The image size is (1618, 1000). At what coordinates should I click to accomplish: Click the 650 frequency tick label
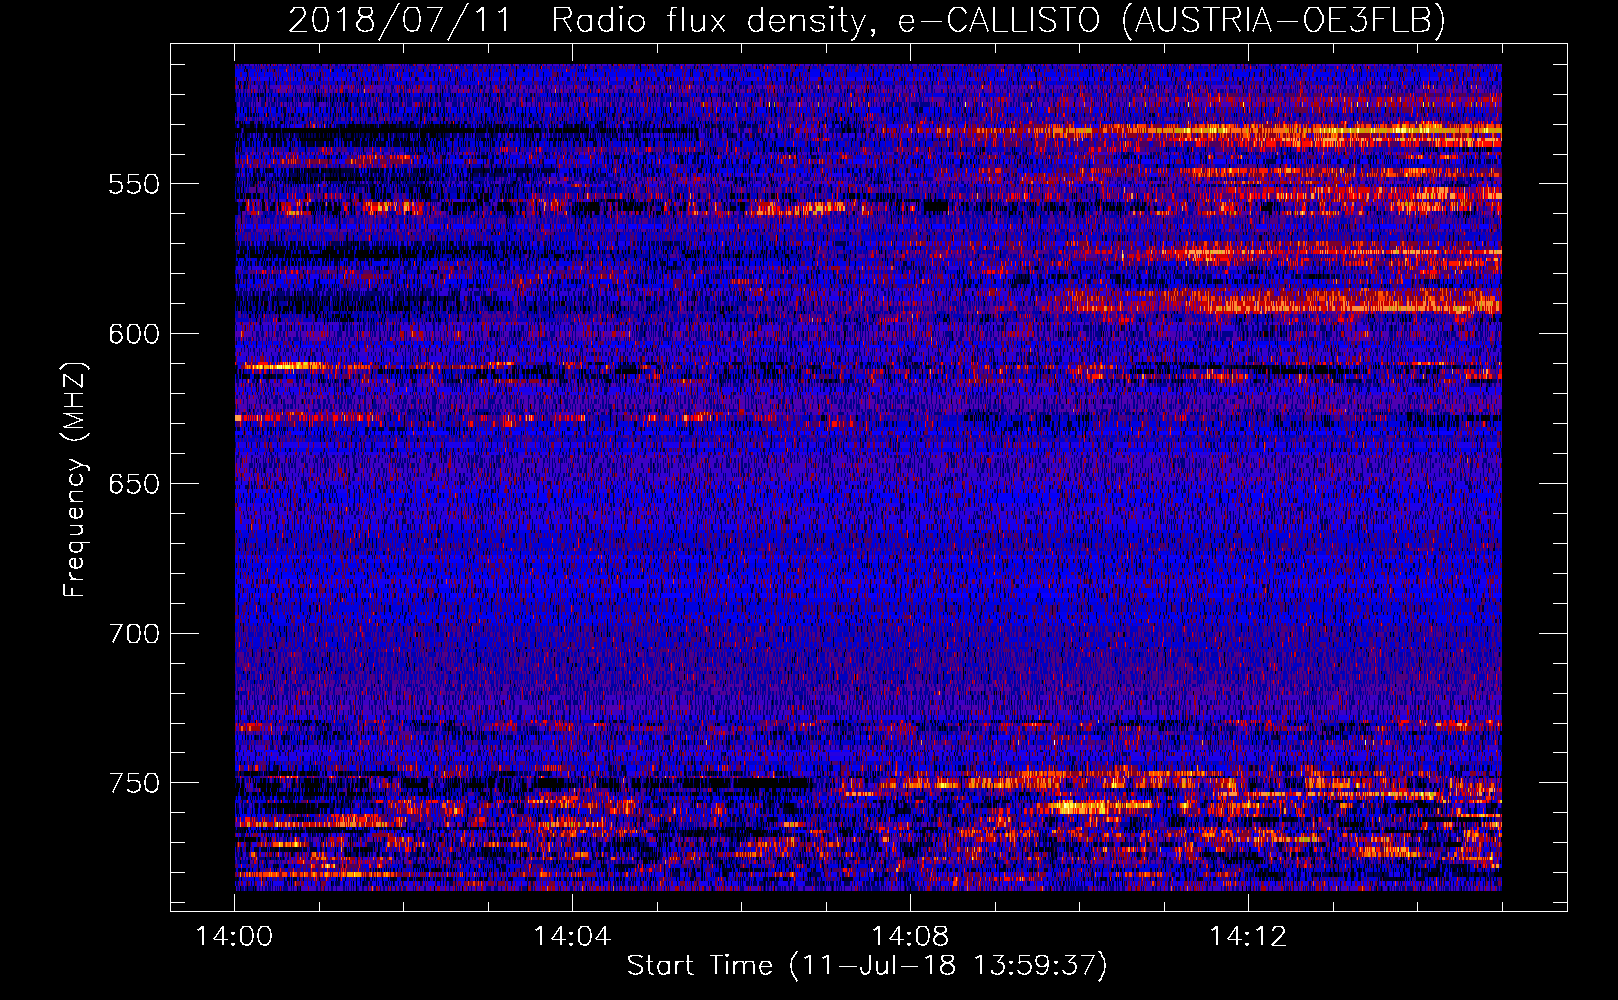(x=134, y=484)
